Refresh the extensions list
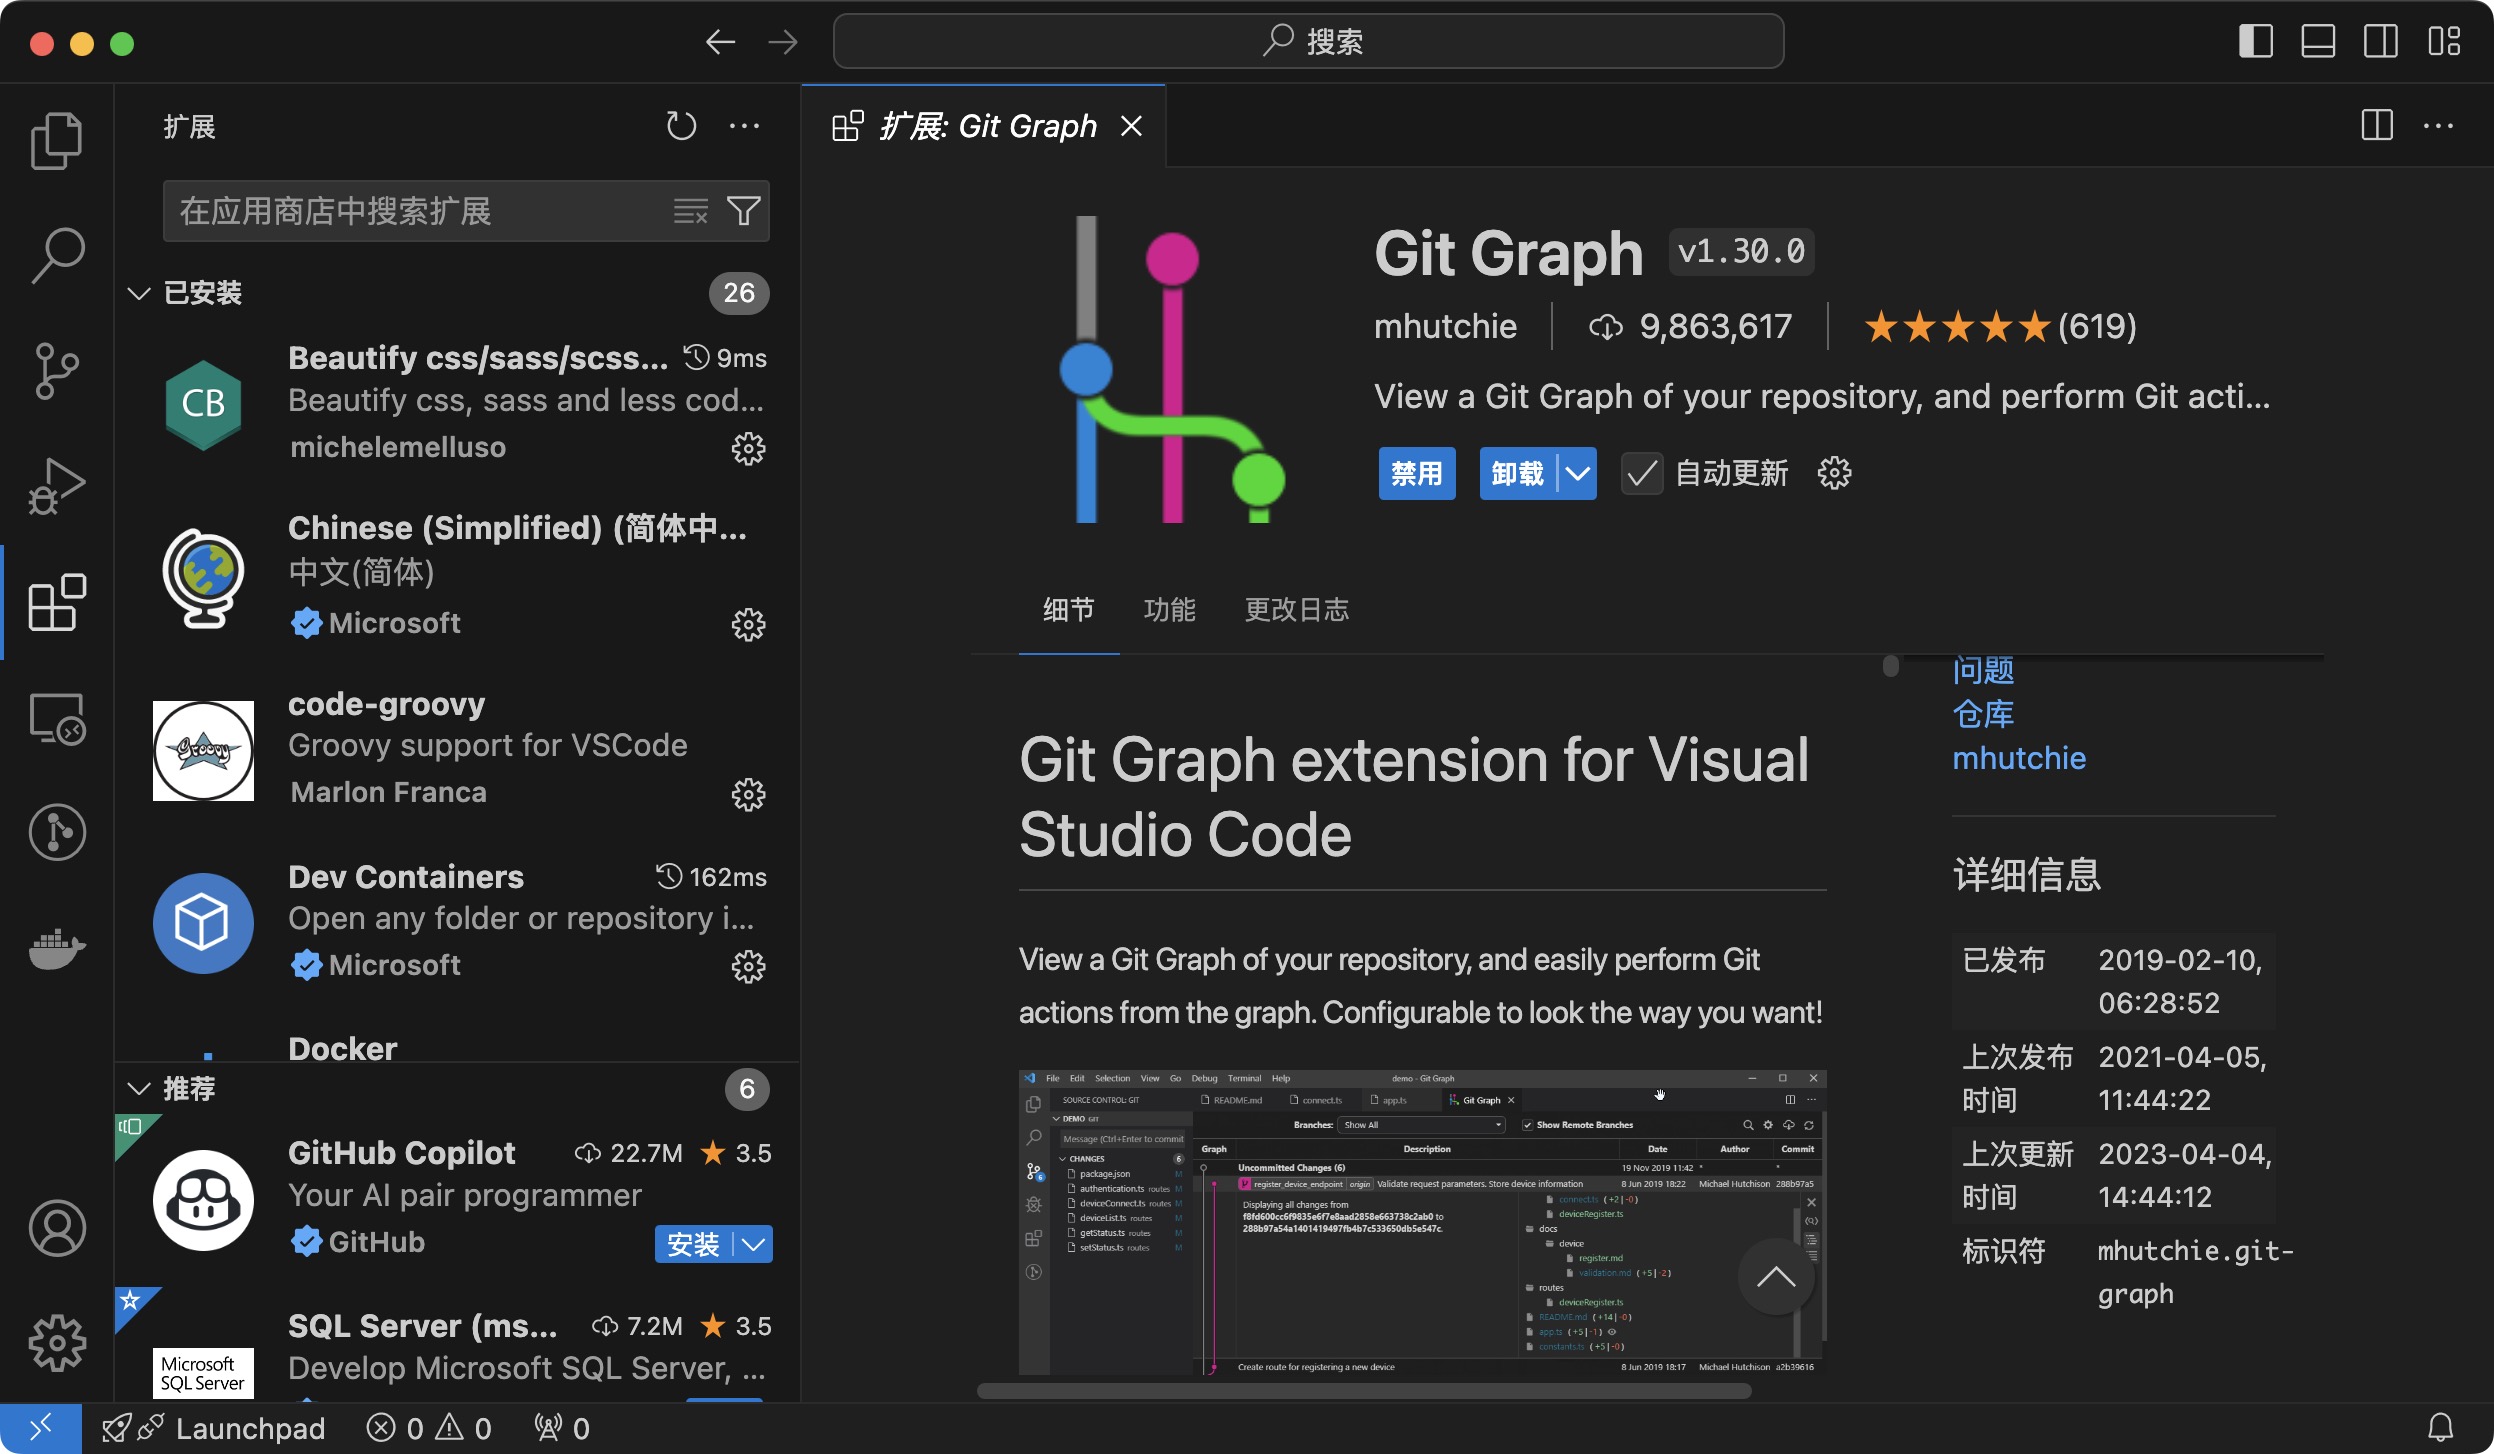2494x1454 pixels. pyautogui.click(x=681, y=124)
